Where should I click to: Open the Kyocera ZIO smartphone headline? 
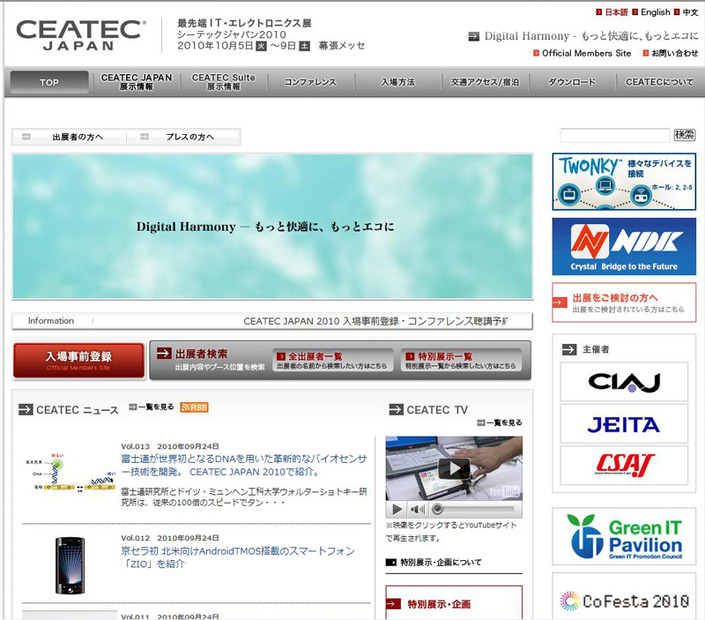coord(238,558)
